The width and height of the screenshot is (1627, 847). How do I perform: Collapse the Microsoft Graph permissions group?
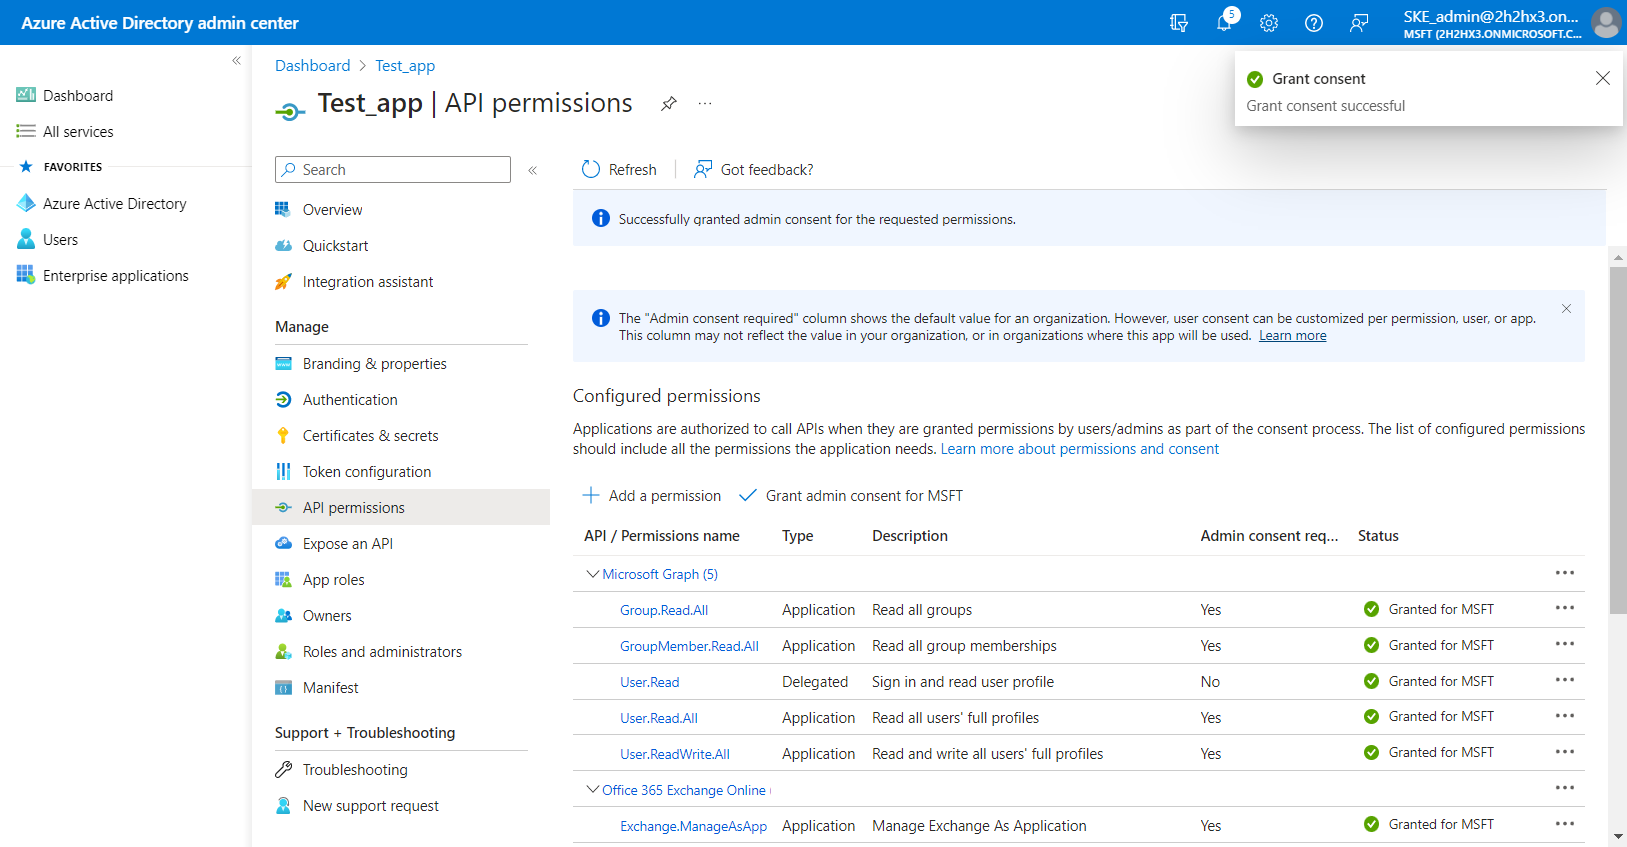click(593, 574)
